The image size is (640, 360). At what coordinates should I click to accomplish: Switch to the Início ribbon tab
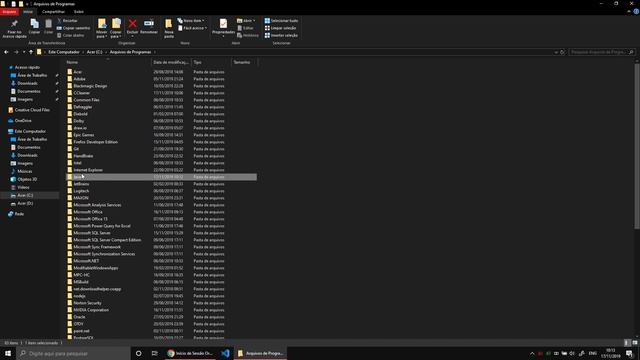coord(28,12)
